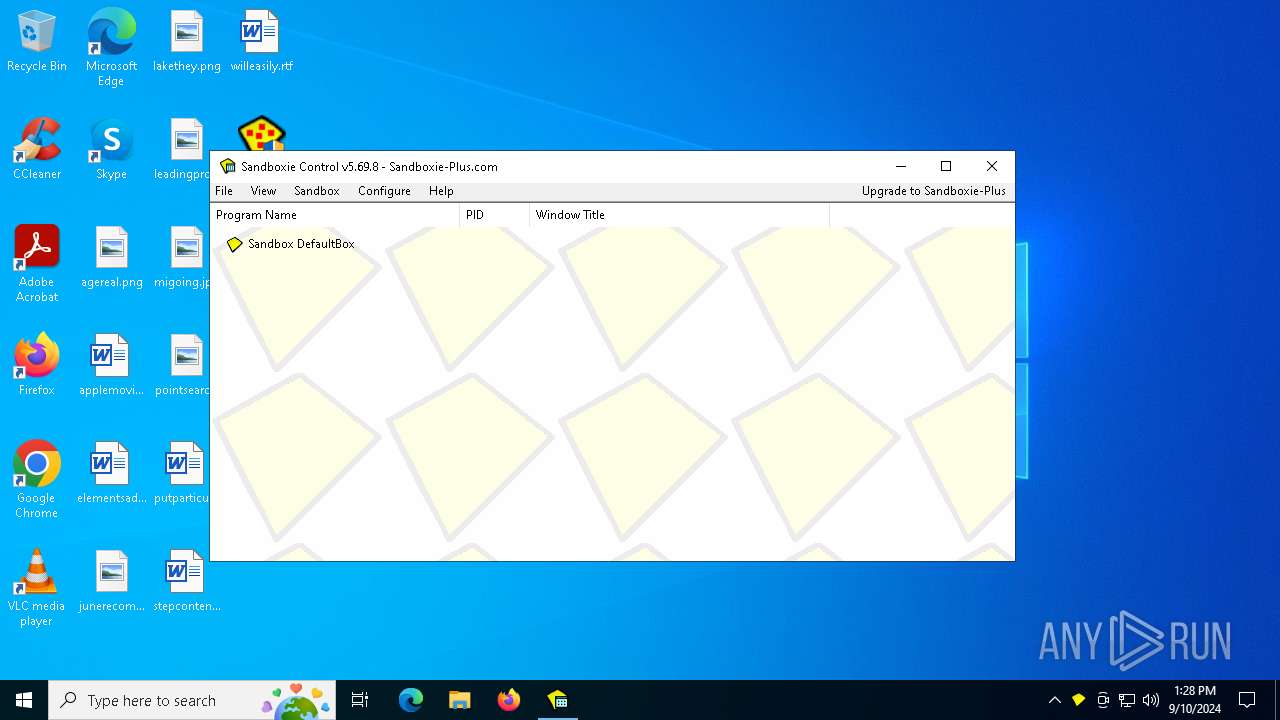
Task: Sort by PID column header
Action: point(494,215)
